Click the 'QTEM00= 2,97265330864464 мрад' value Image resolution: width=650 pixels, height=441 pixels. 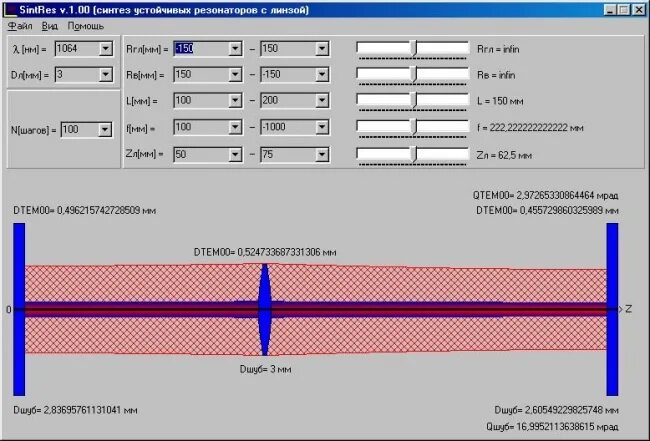pyautogui.click(x=546, y=195)
